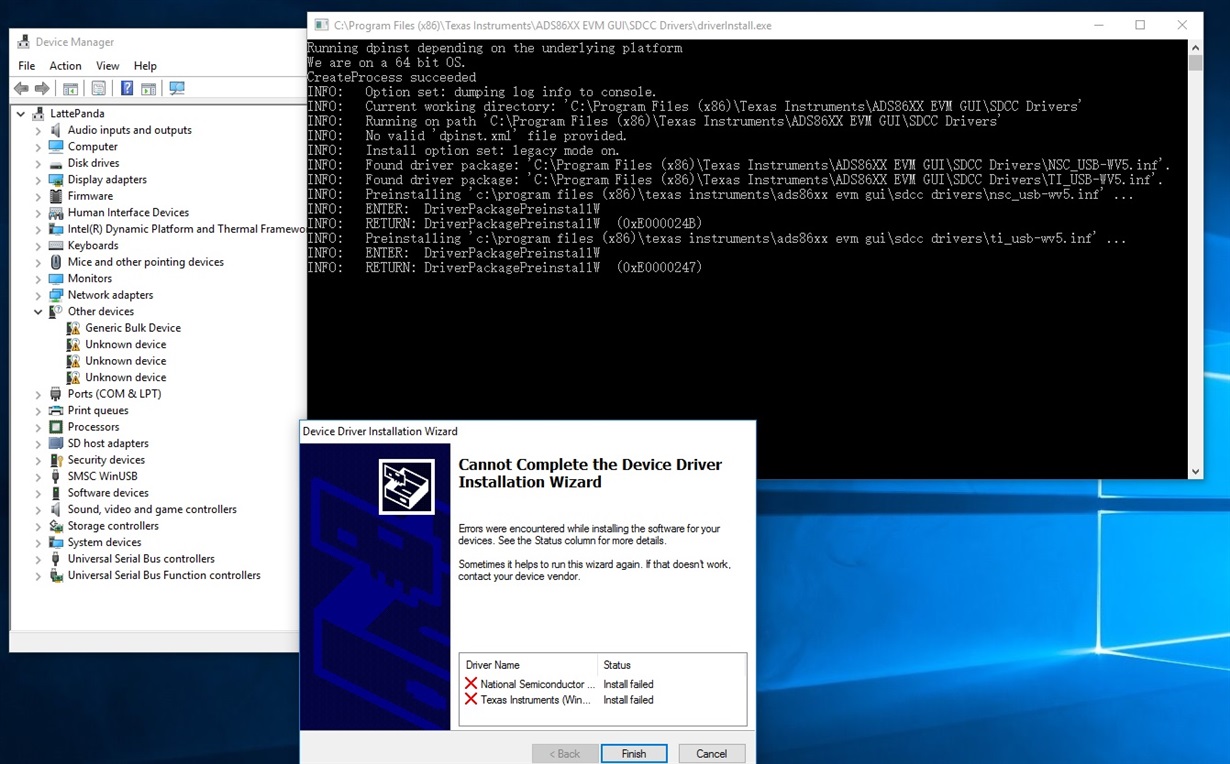Click Cancel in the Driver Installation Wizard
The height and width of the screenshot is (764, 1230).
(x=711, y=754)
